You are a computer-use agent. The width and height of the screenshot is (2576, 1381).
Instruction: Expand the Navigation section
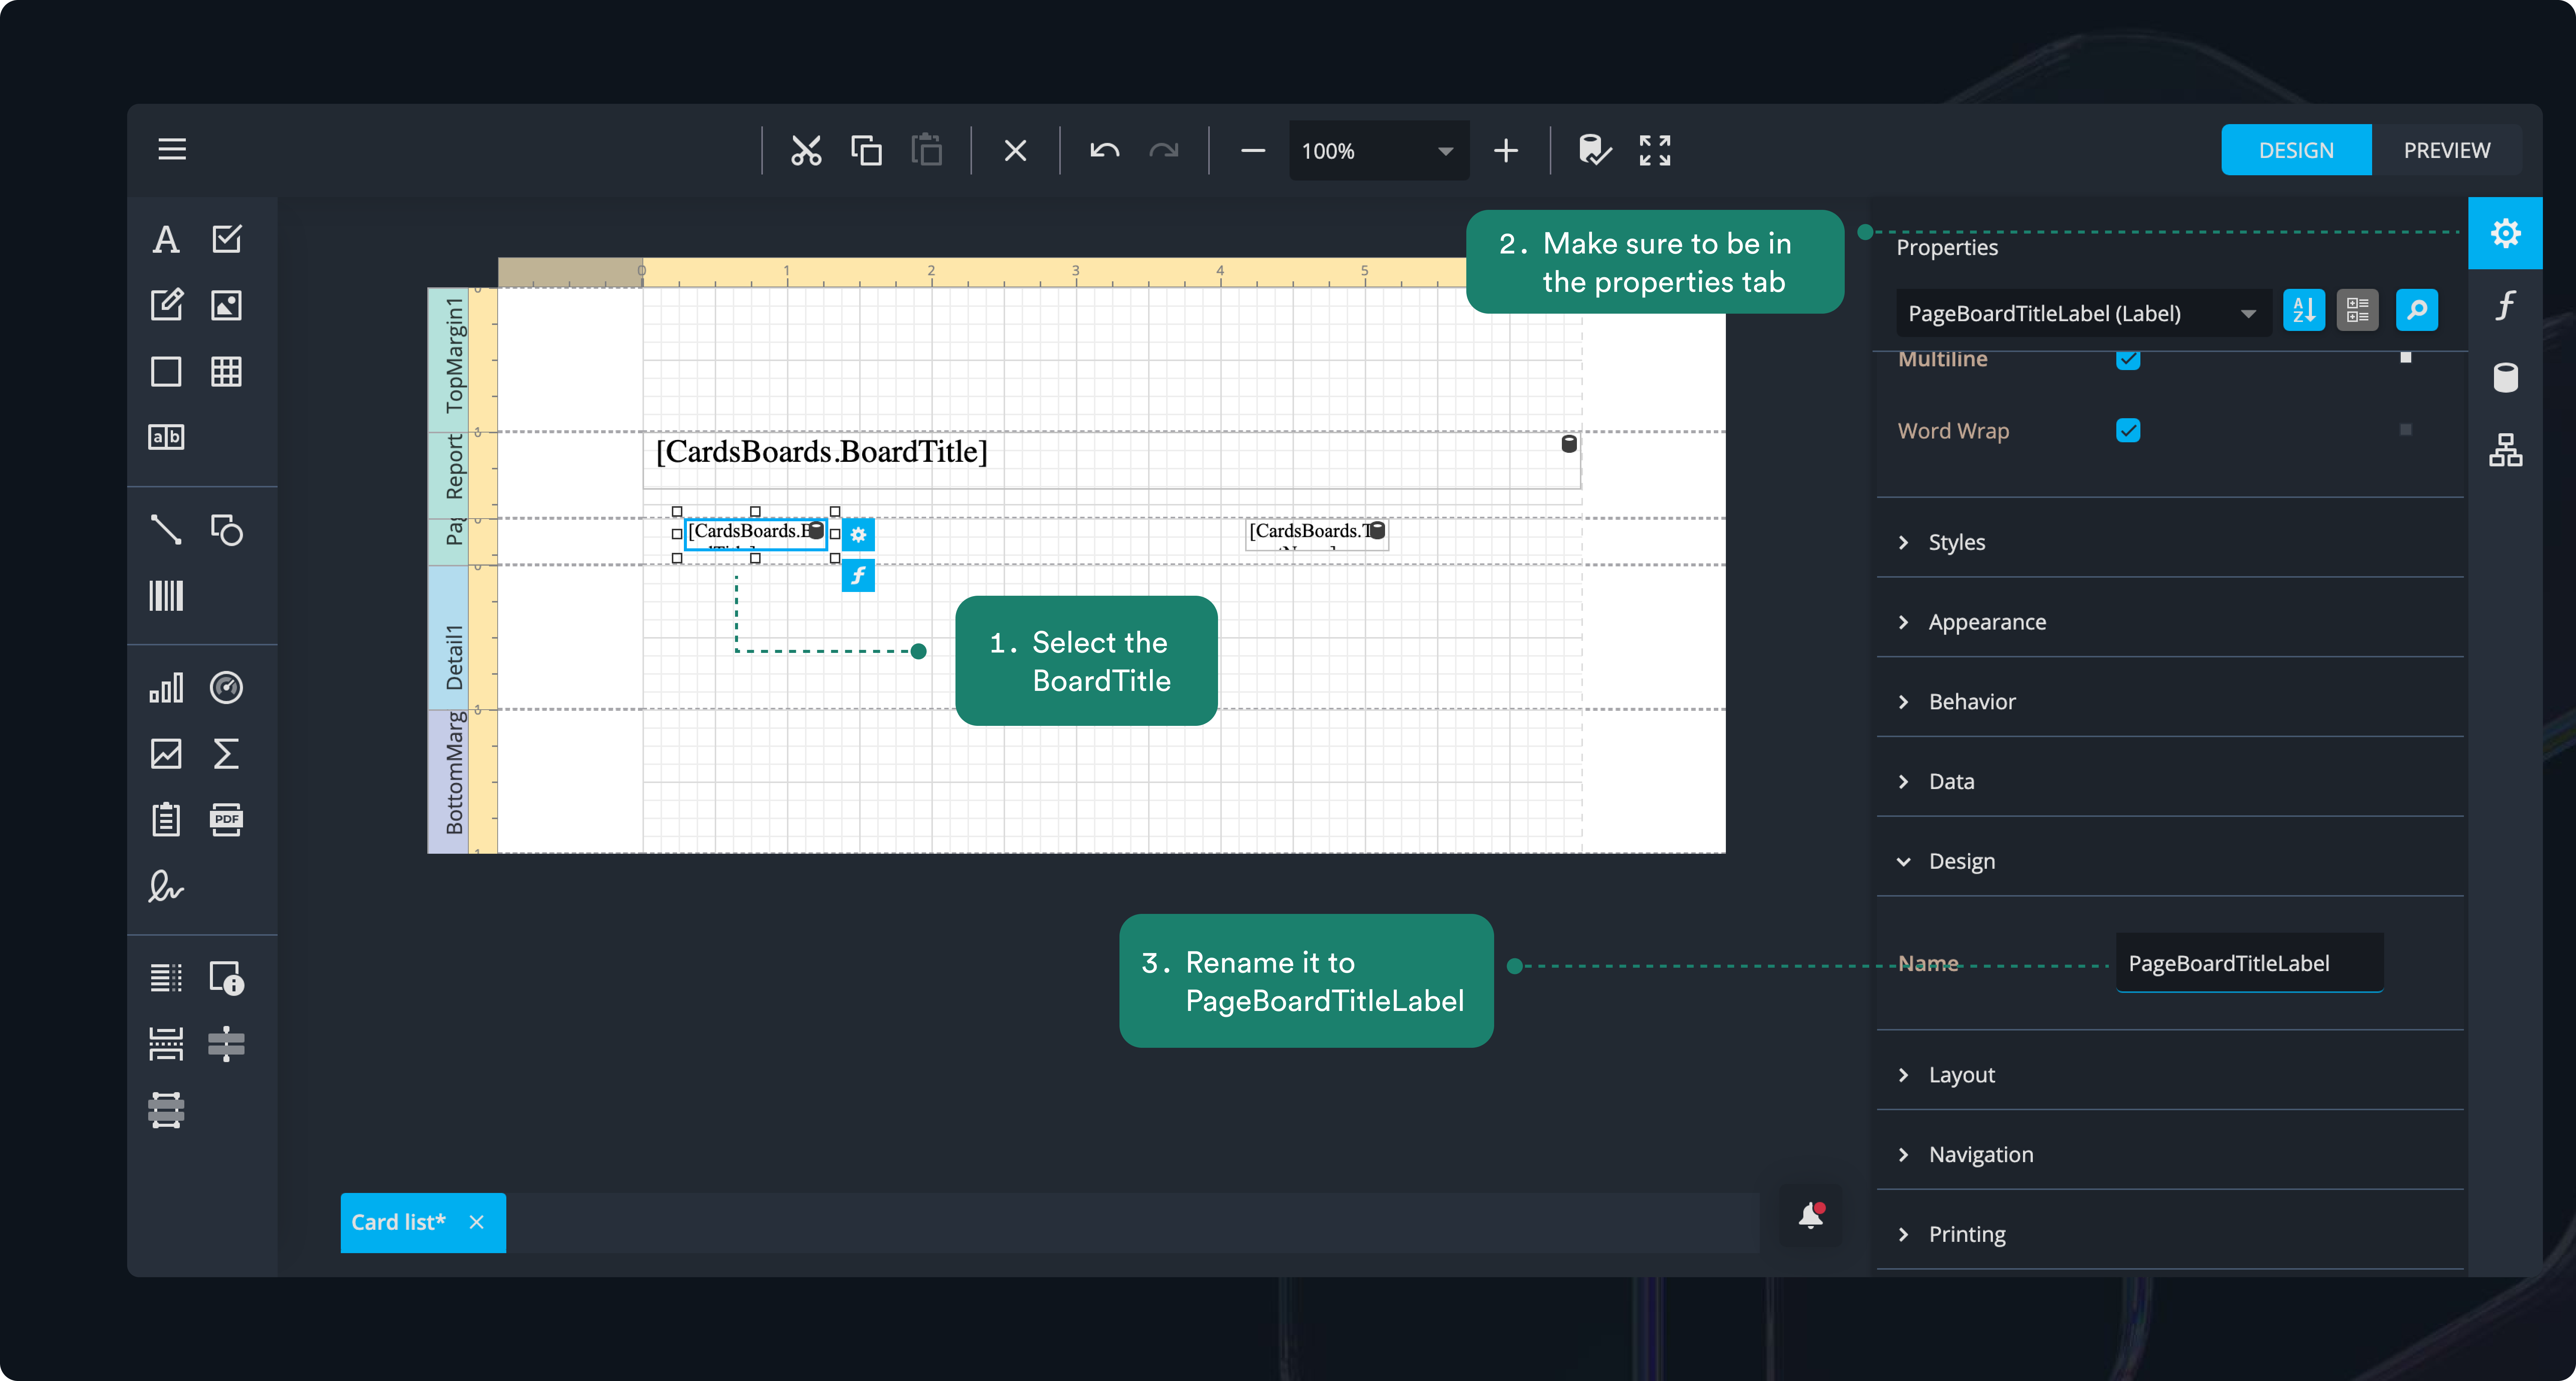pos(2170,1154)
